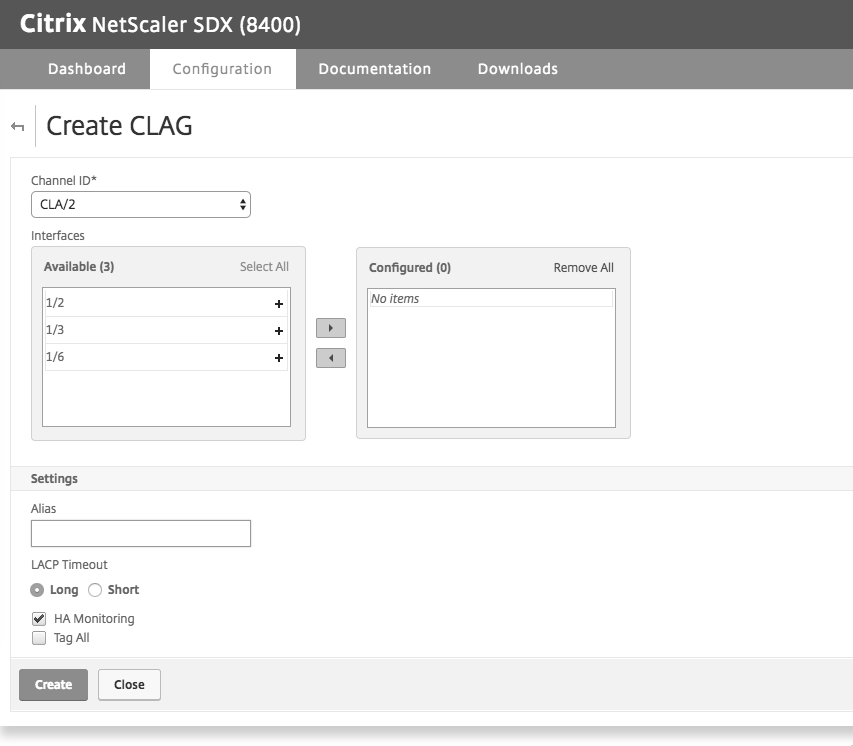Screen dimensions: 853x746
Task: Select the Long LACP timeout option
Action: [37, 590]
